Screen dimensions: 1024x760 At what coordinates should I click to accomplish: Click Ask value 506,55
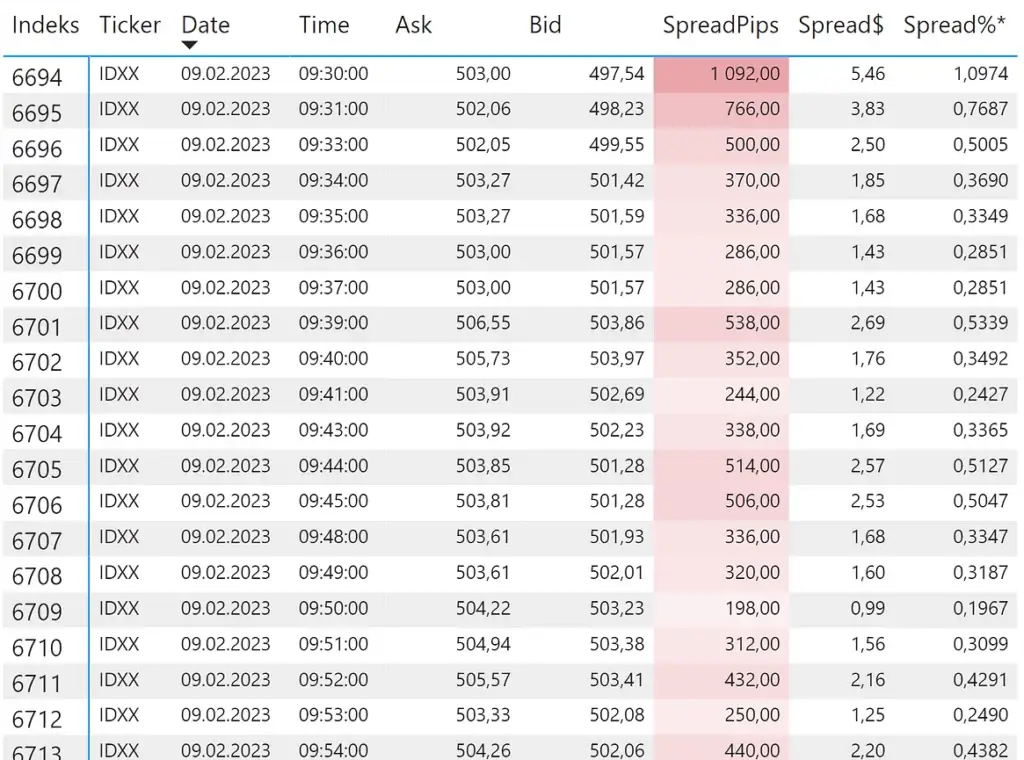coord(483,323)
